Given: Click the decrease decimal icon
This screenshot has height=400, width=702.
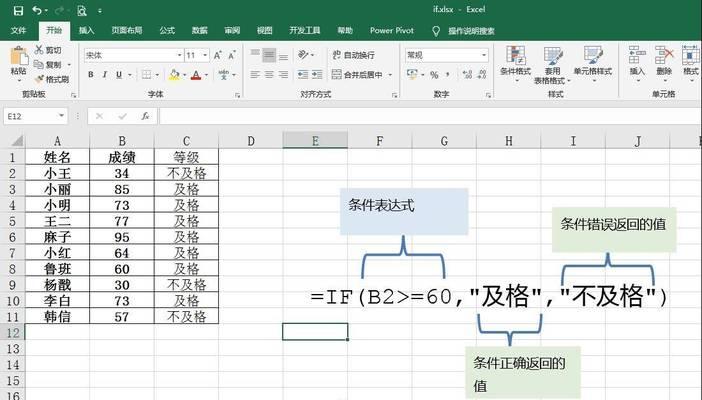Looking at the screenshot, I should click(x=482, y=75).
